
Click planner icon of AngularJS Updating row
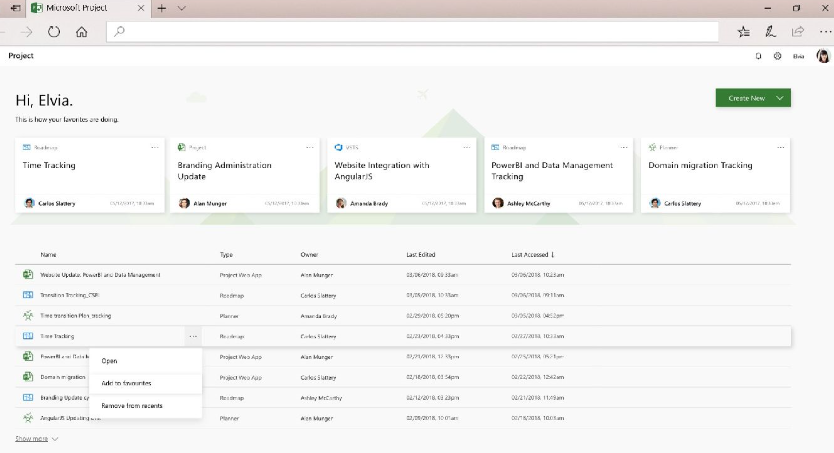[28, 418]
